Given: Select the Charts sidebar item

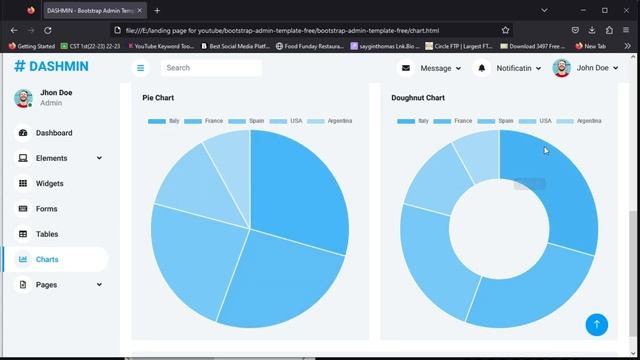Looking at the screenshot, I should [x=55, y=260].
